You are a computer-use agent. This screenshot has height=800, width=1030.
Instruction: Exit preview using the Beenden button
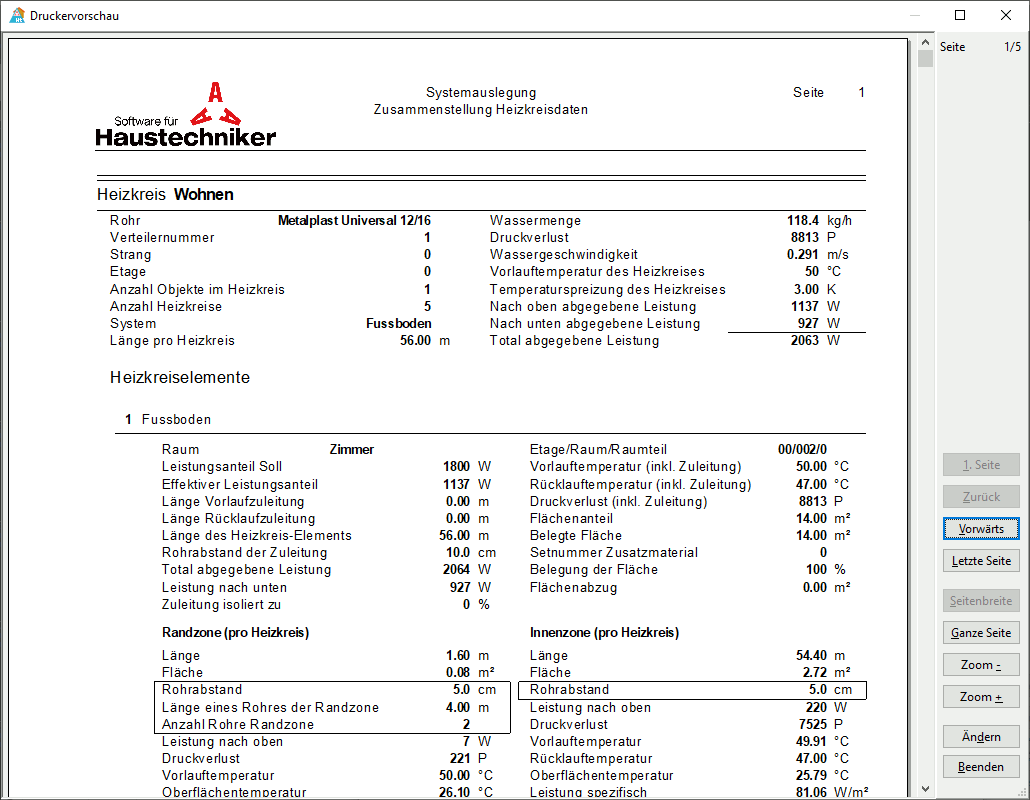coord(981,767)
